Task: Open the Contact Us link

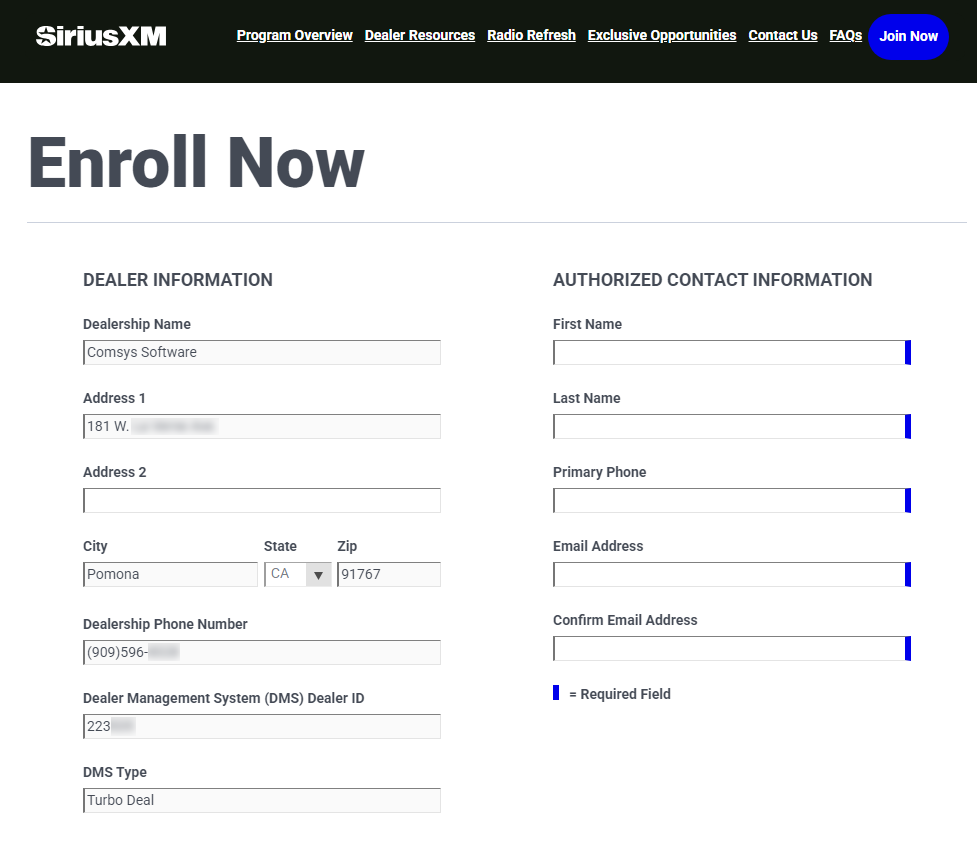Action: (x=783, y=36)
